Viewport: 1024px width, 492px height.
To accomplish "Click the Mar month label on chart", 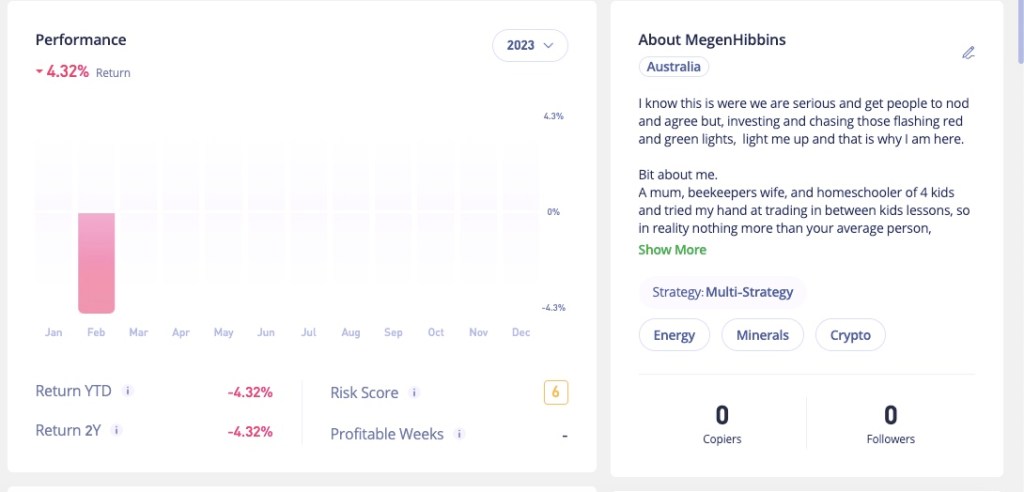I will [138, 332].
